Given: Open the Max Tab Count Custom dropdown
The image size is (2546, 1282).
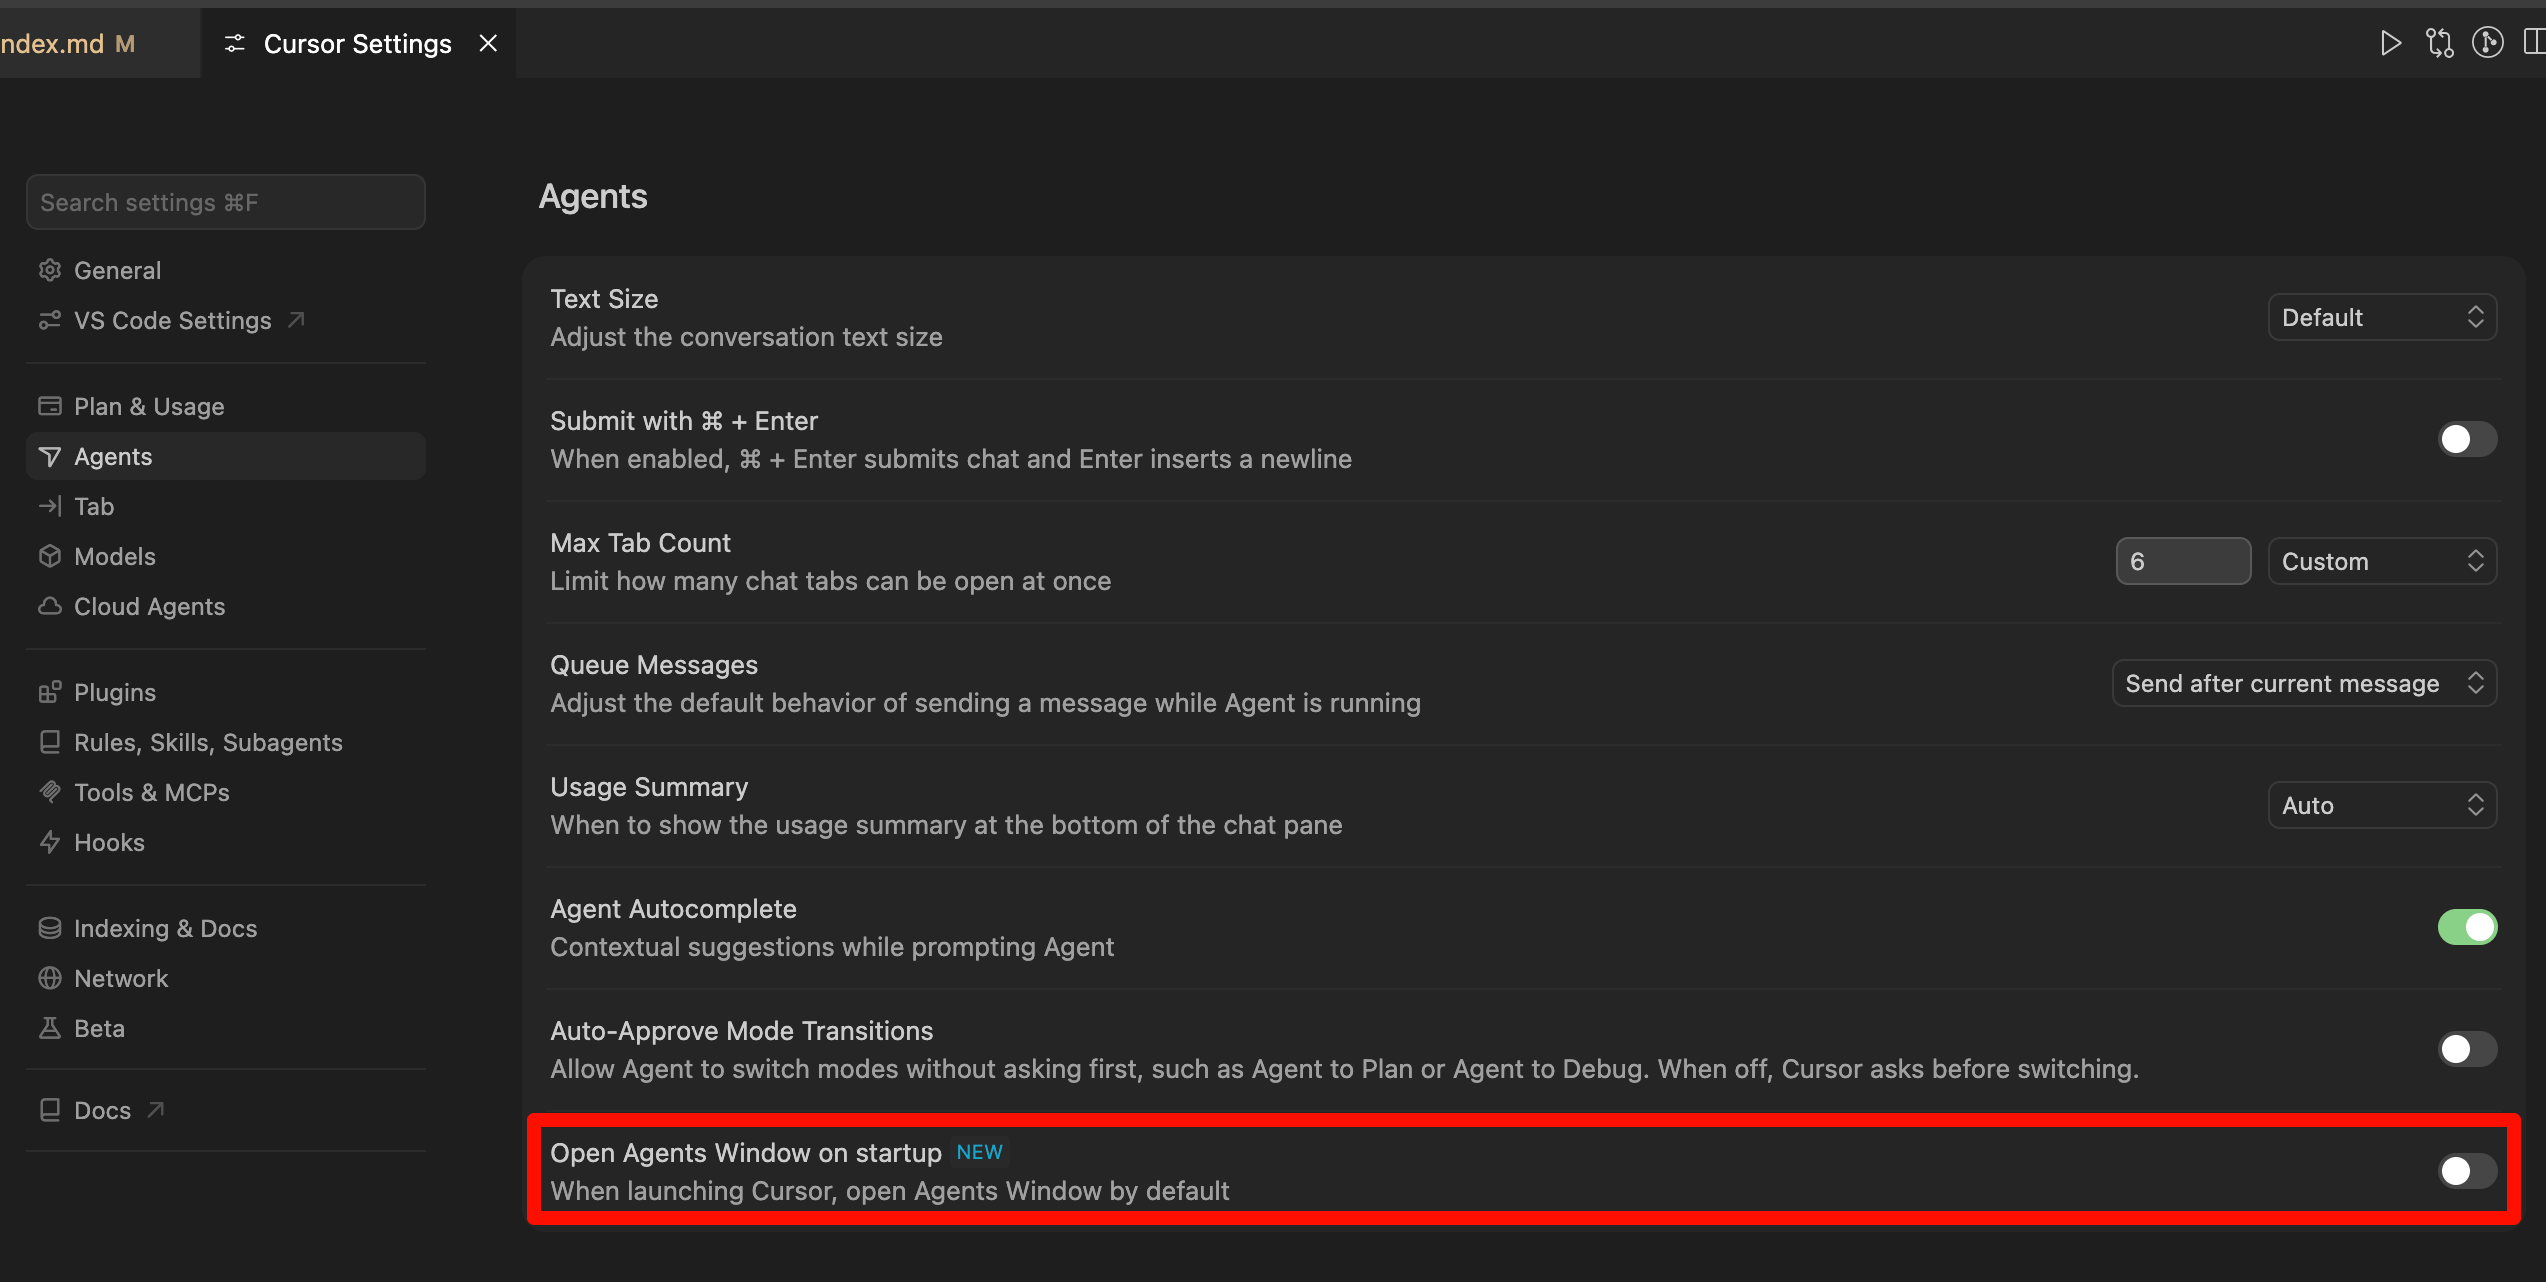Looking at the screenshot, I should click(2382, 561).
